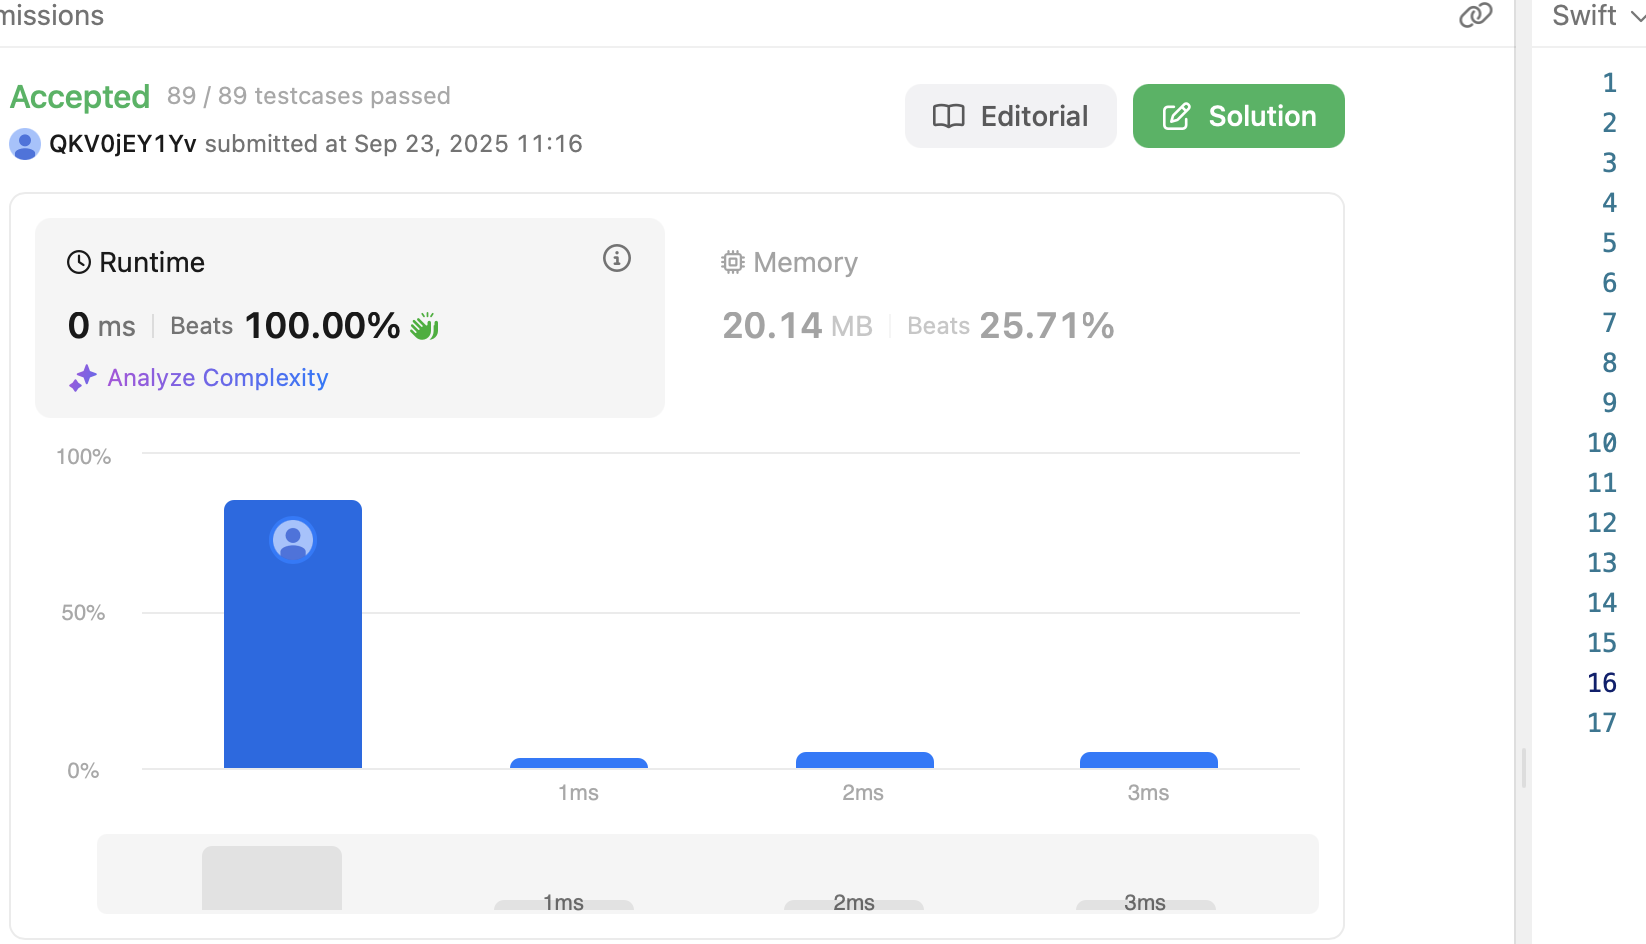Click the Runtime info icon
The width and height of the screenshot is (1646, 944).
(617, 259)
